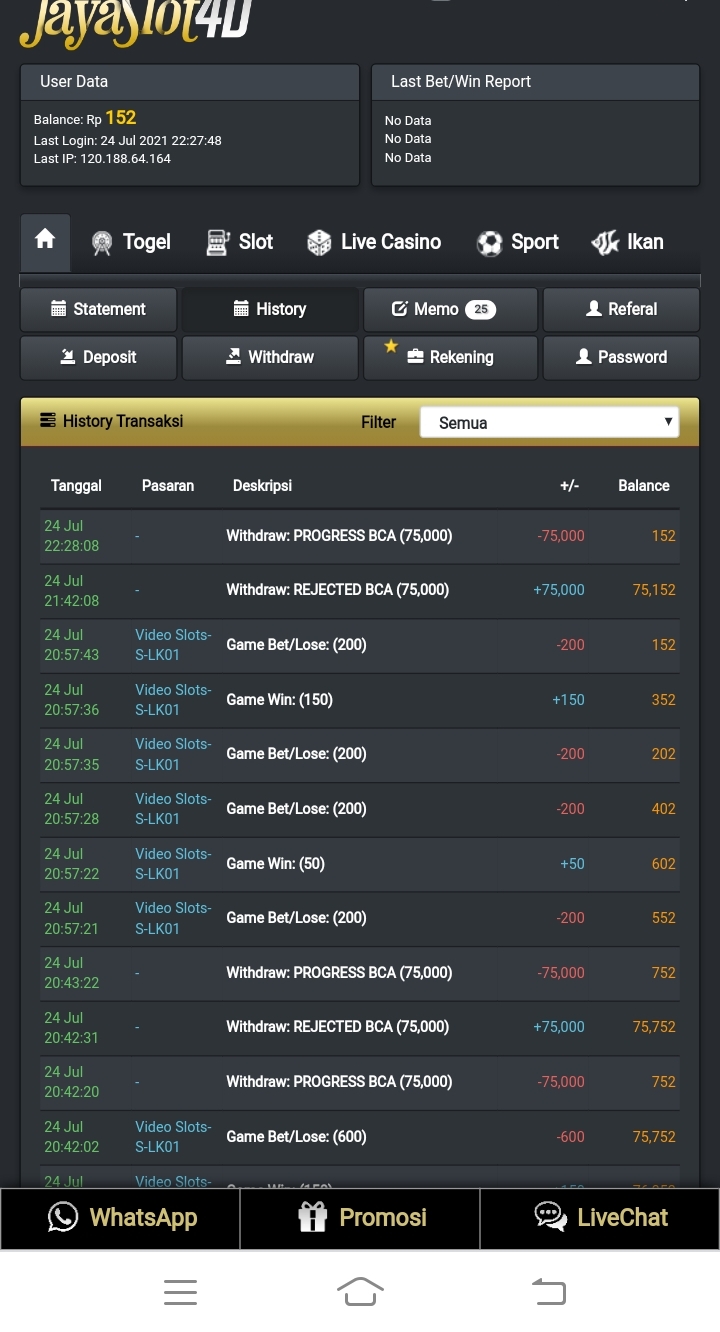720x1332 pixels.
Task: Open the Togel games section
Action: [x=131, y=242]
